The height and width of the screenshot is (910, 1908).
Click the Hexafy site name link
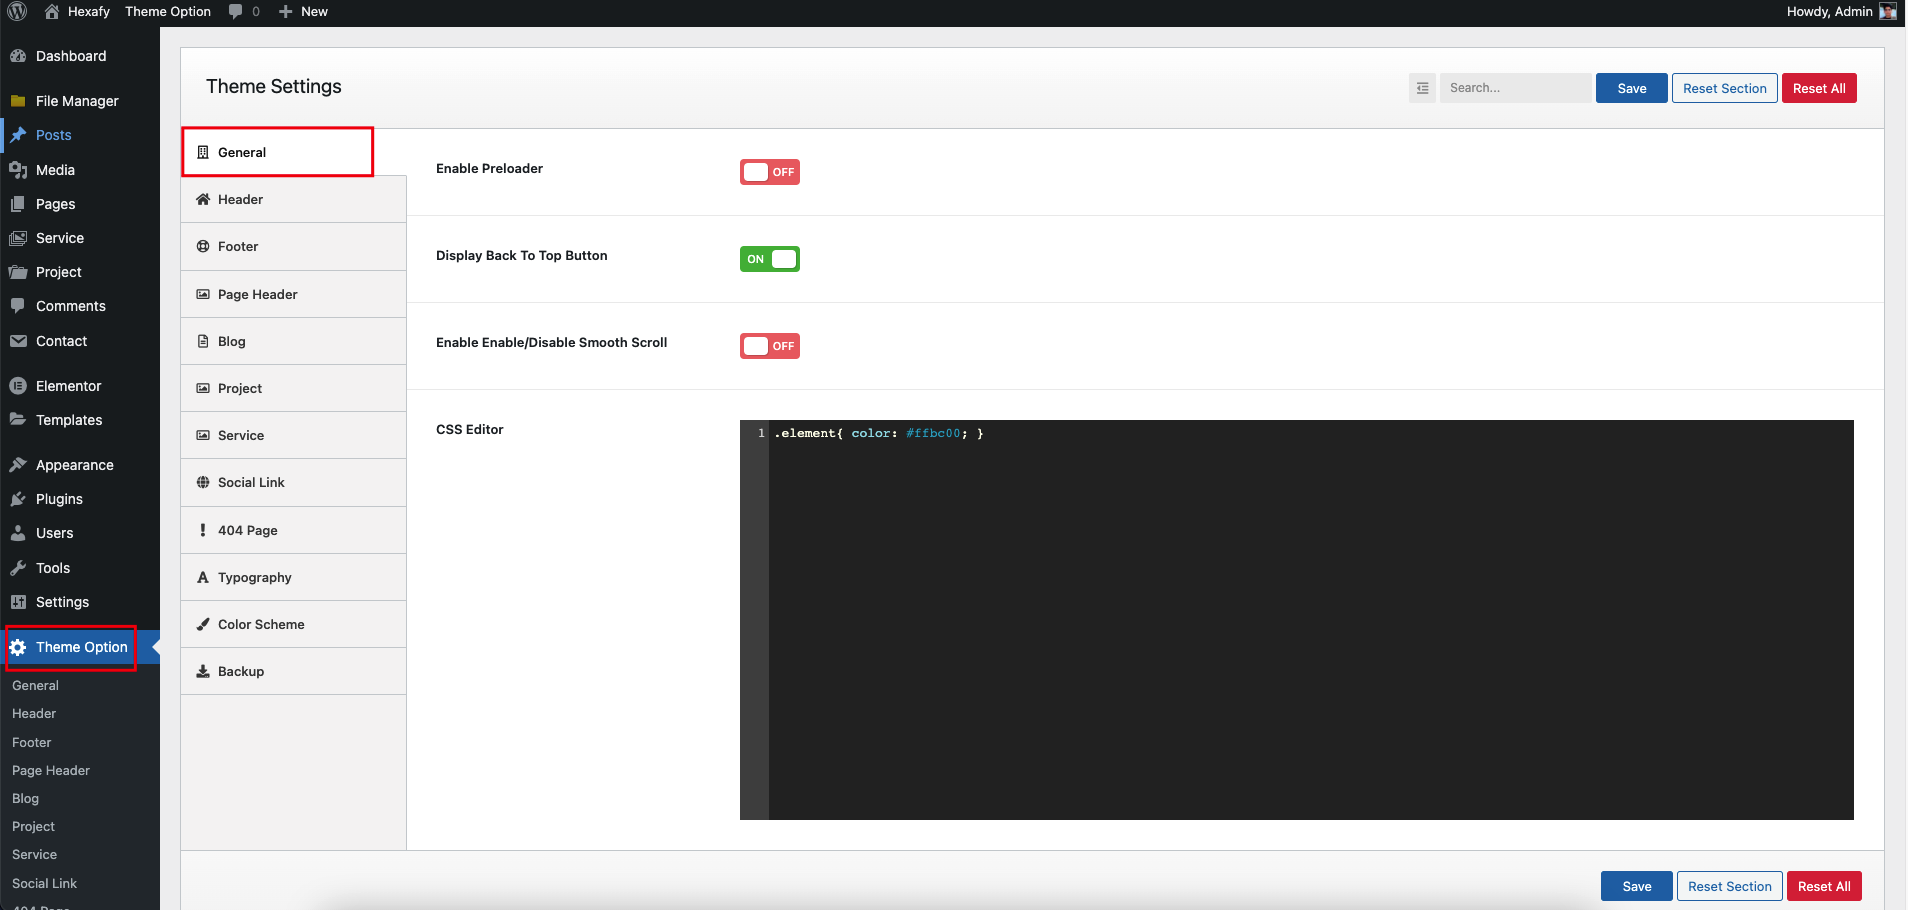pos(89,11)
